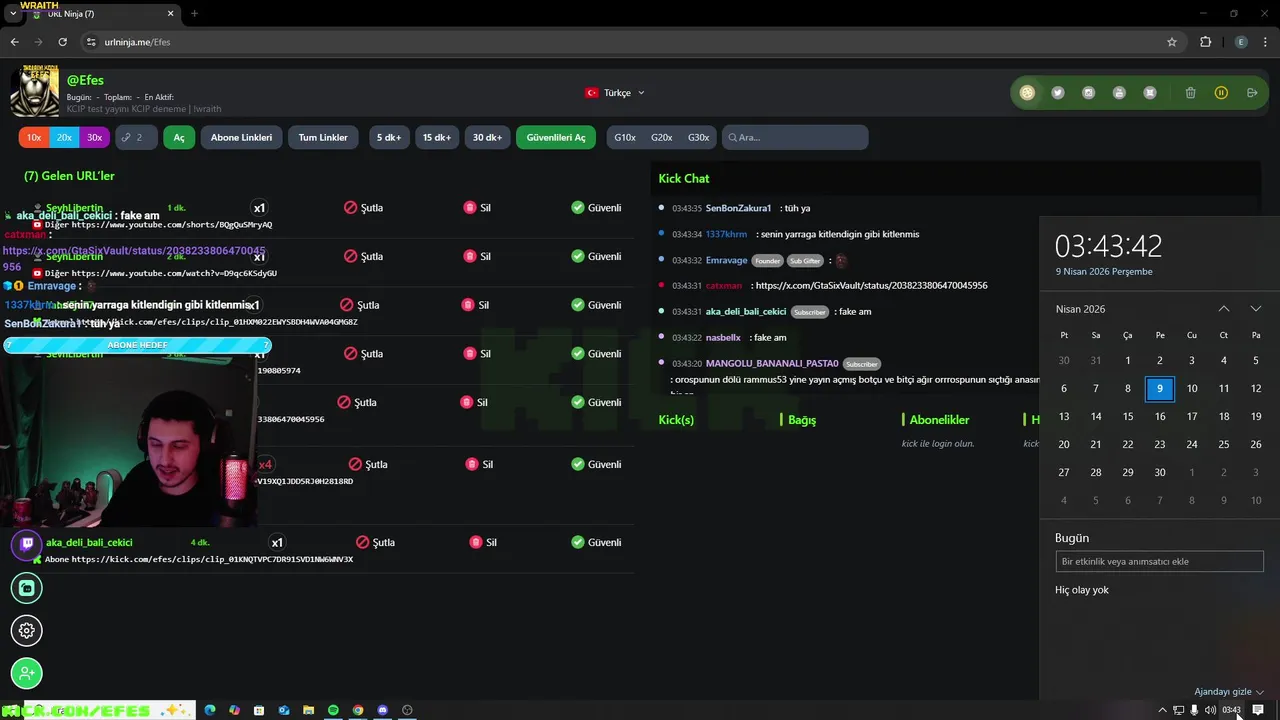Select day 16 in the calendar

click(1160, 416)
